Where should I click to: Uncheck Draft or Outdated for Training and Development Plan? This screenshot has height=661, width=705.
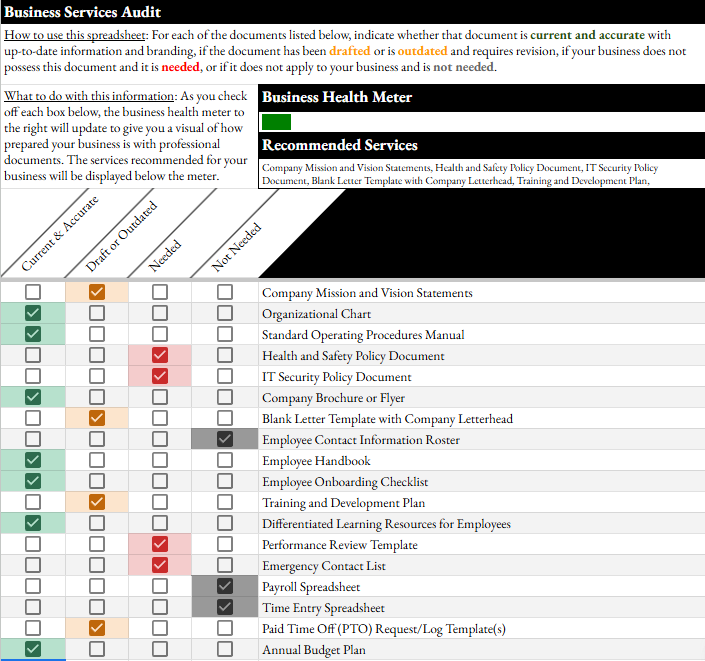coord(97,502)
